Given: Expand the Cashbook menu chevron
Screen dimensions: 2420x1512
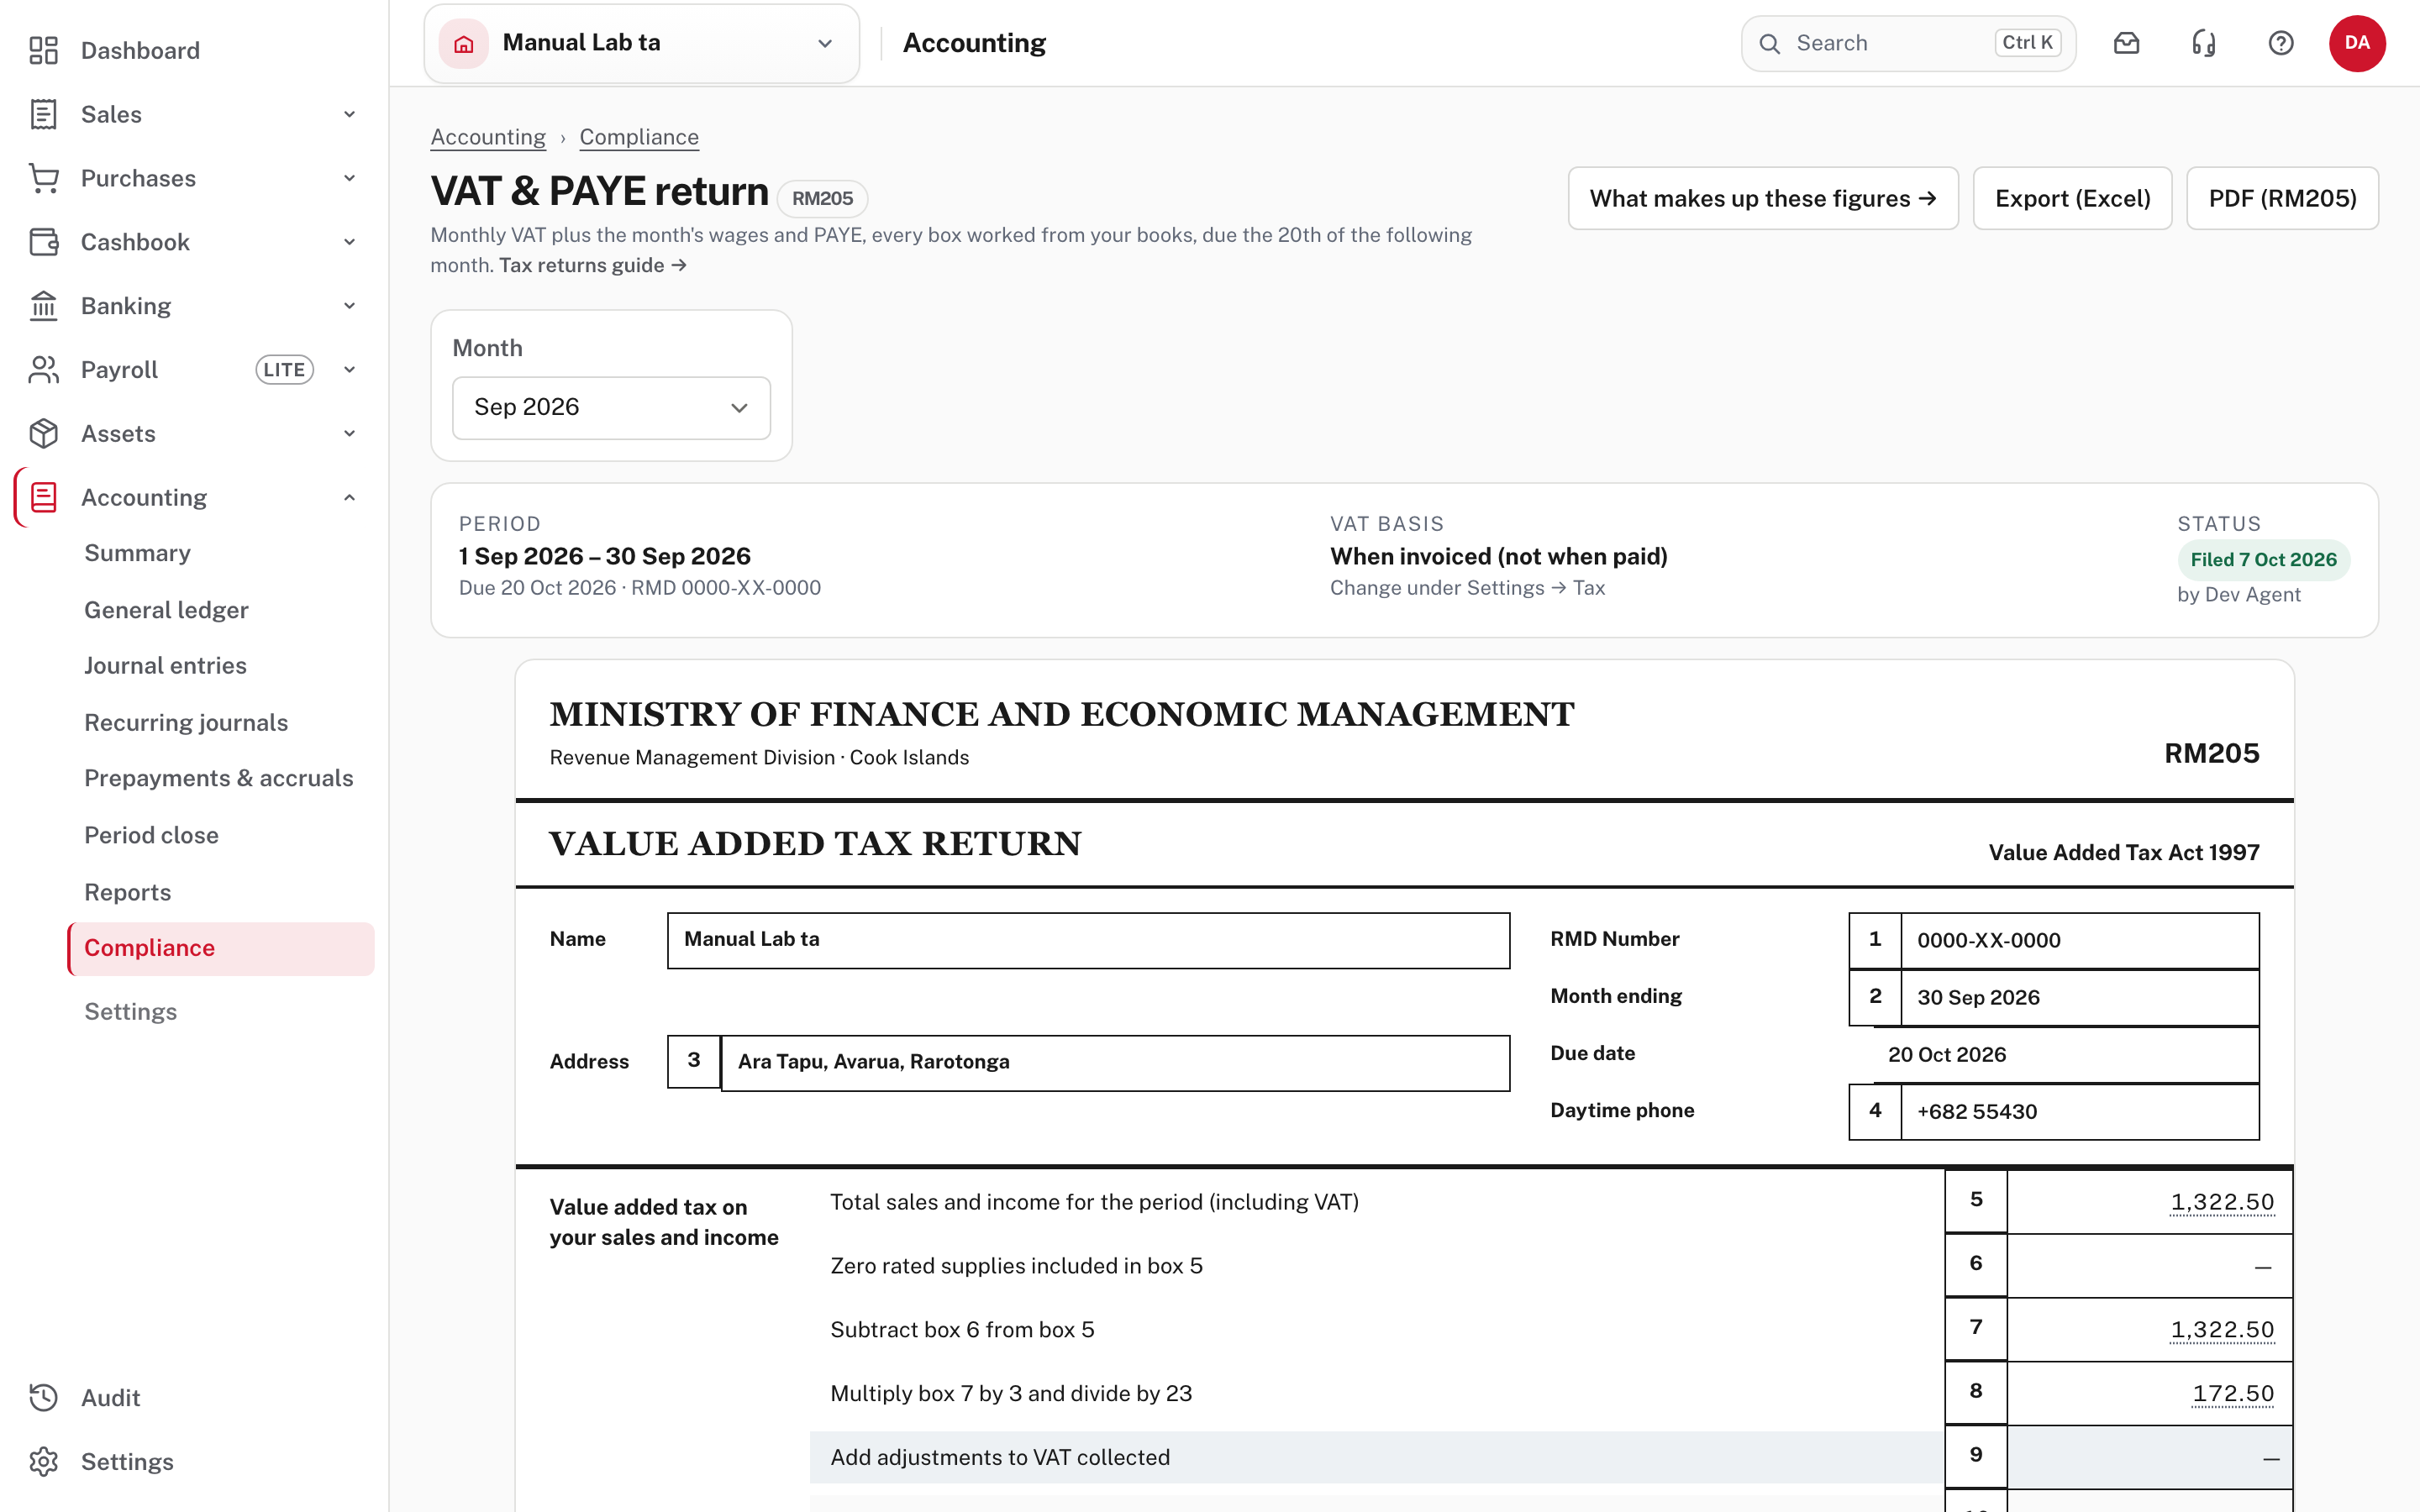Looking at the screenshot, I should point(349,242).
